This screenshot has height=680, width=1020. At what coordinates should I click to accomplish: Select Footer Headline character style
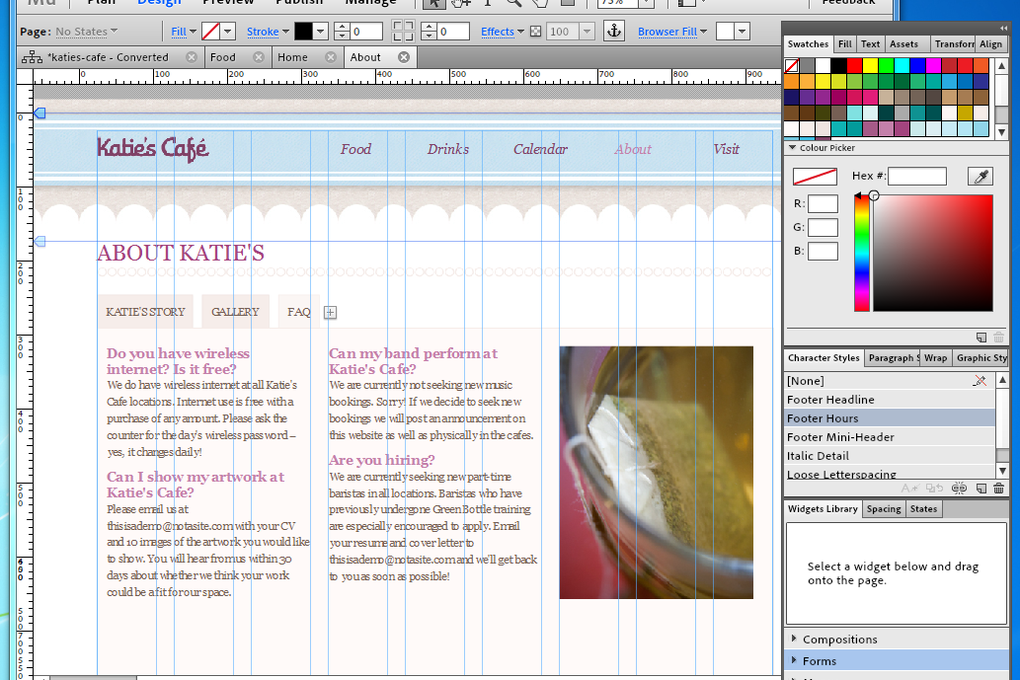coord(889,400)
